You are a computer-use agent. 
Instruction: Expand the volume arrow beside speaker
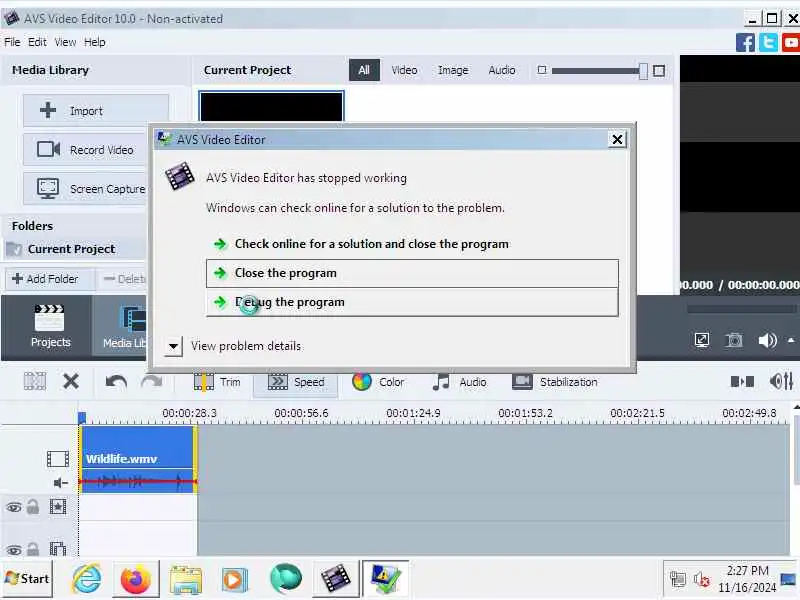pos(791,340)
